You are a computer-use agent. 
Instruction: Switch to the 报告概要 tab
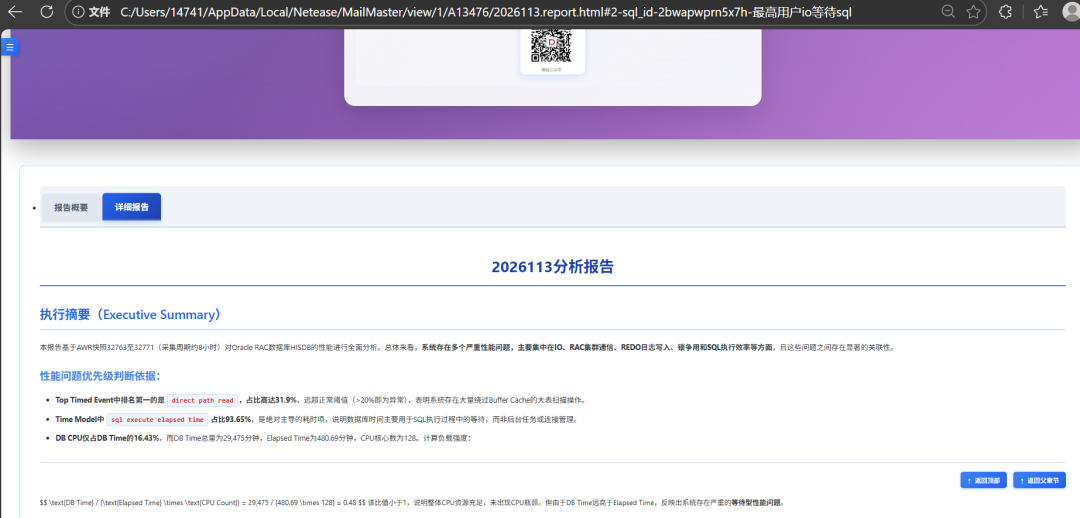coord(72,207)
